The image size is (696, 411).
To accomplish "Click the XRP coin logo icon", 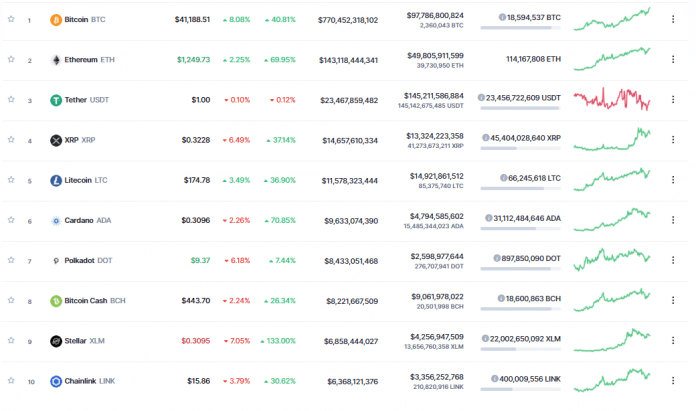I will (x=56, y=140).
